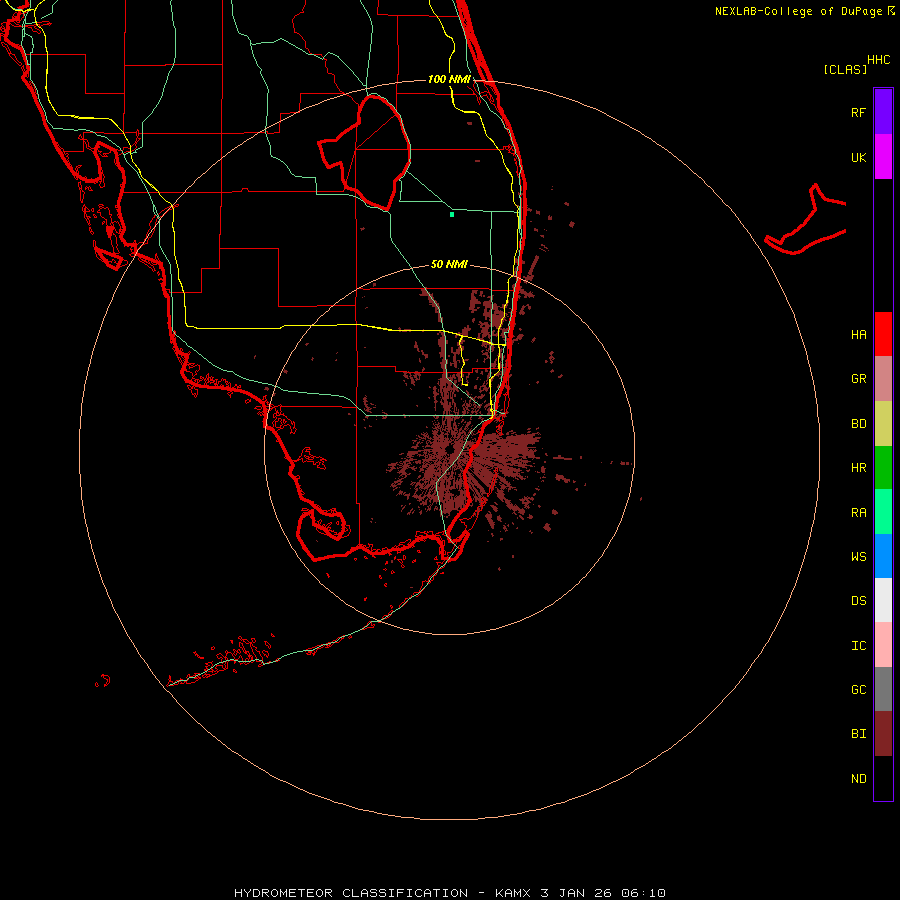This screenshot has height=900, width=900.
Task: Click the "BI" legend label
Action: click(x=858, y=734)
